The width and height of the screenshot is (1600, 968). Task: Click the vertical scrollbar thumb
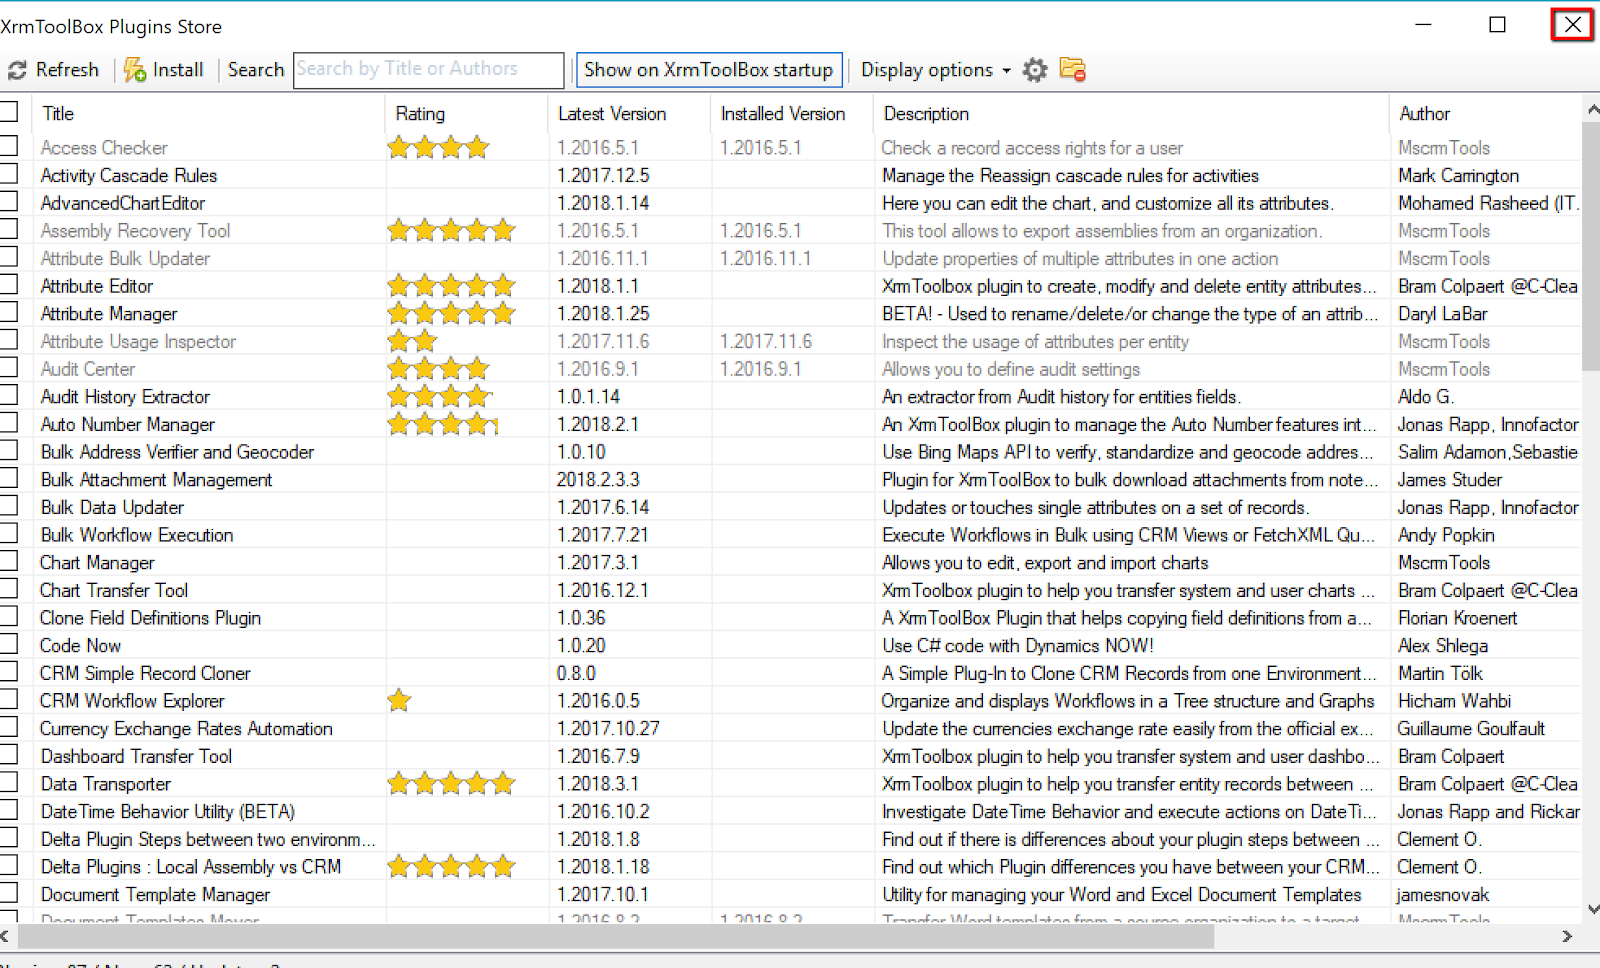[1591, 246]
